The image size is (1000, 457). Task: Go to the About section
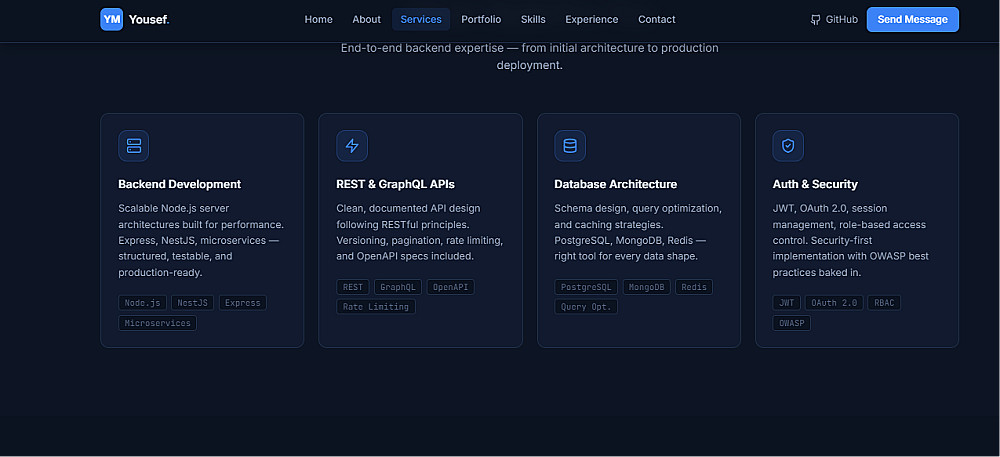click(367, 20)
